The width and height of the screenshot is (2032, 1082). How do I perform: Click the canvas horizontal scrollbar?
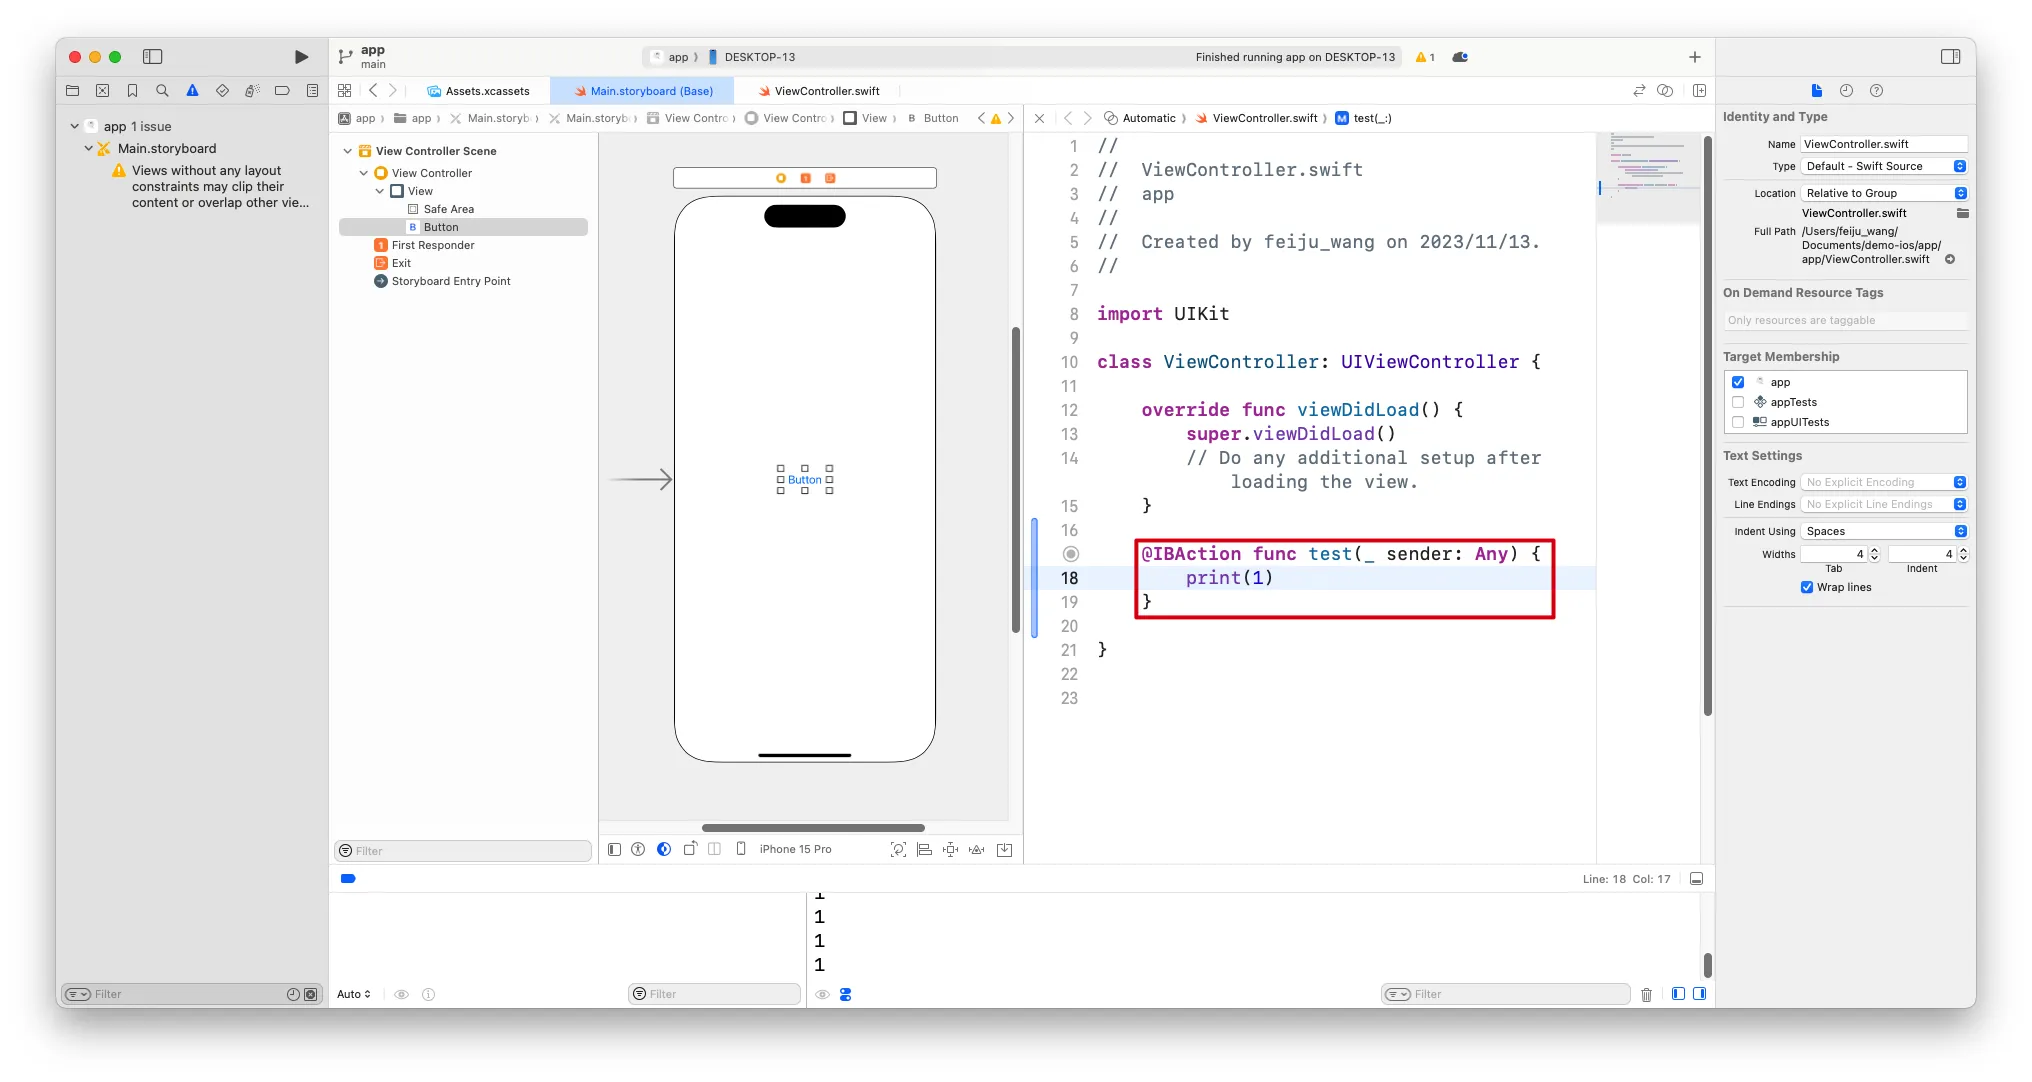pyautogui.click(x=812, y=828)
